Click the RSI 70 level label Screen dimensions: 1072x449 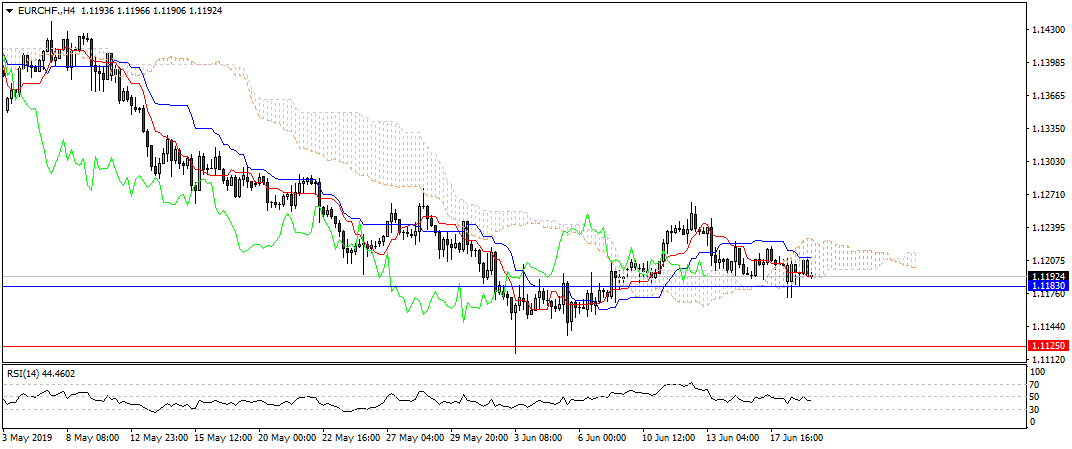1038,384
